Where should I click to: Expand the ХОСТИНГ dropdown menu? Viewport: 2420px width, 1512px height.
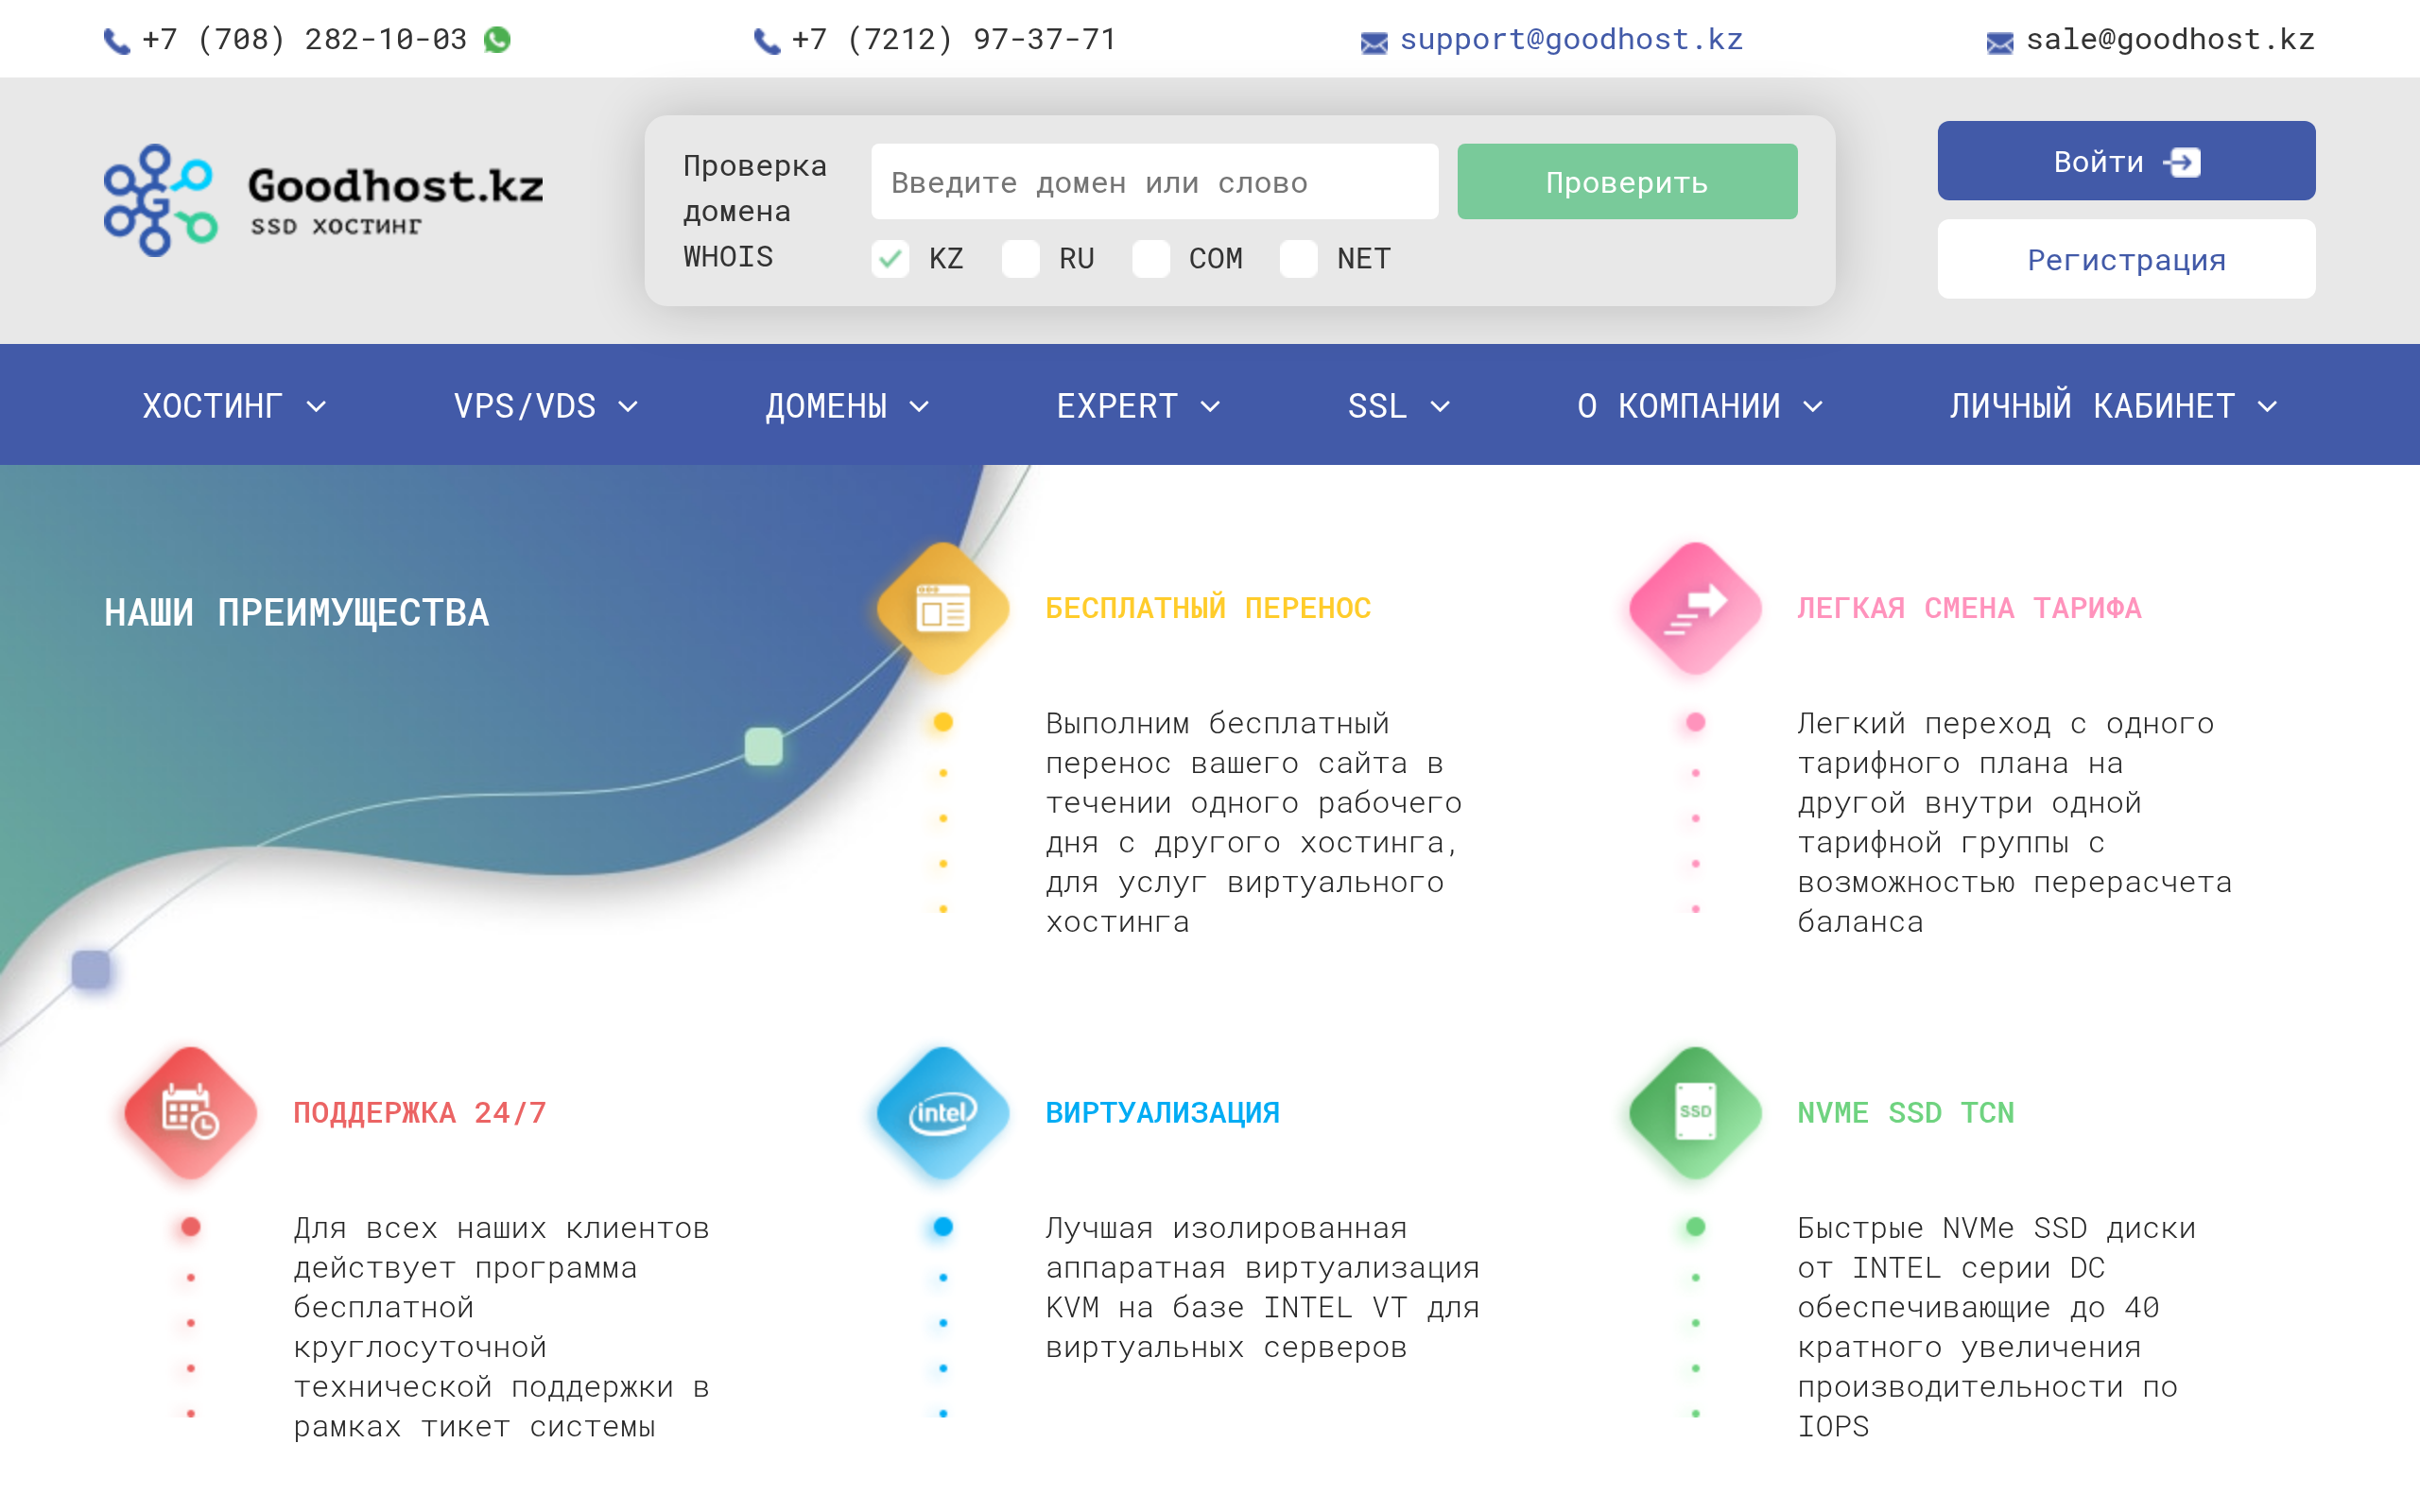click(x=235, y=406)
